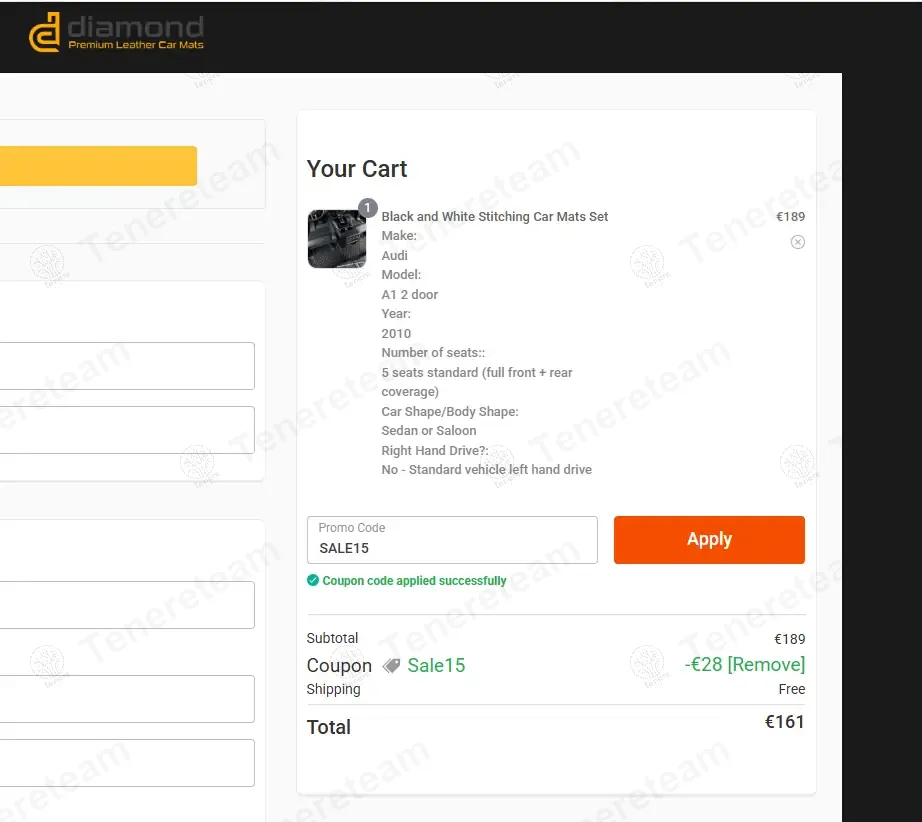Remove the applied Sale15 coupon
Screen dimensions: 922x822
[x=766, y=665]
